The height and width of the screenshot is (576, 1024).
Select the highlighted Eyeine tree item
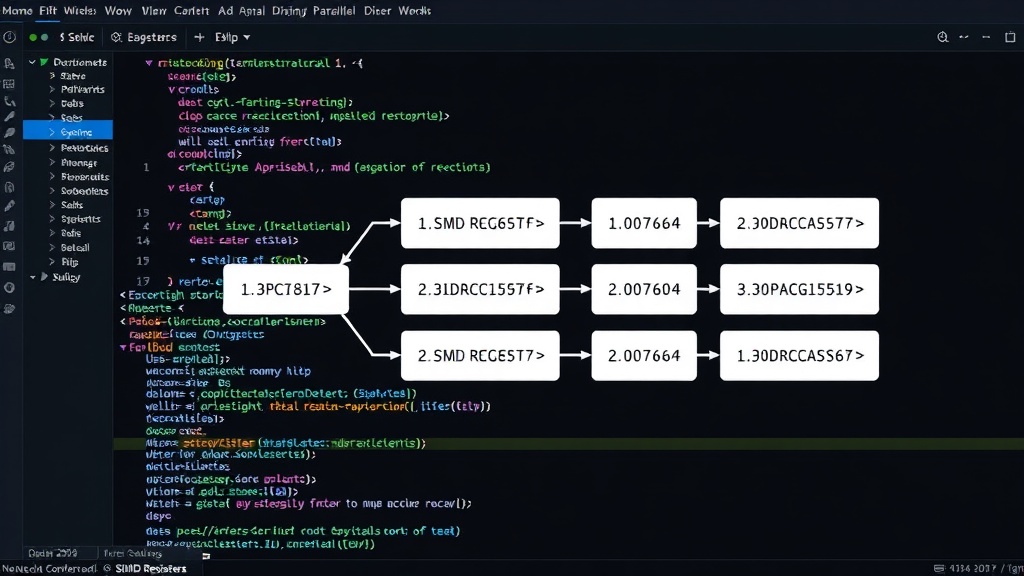coord(68,132)
